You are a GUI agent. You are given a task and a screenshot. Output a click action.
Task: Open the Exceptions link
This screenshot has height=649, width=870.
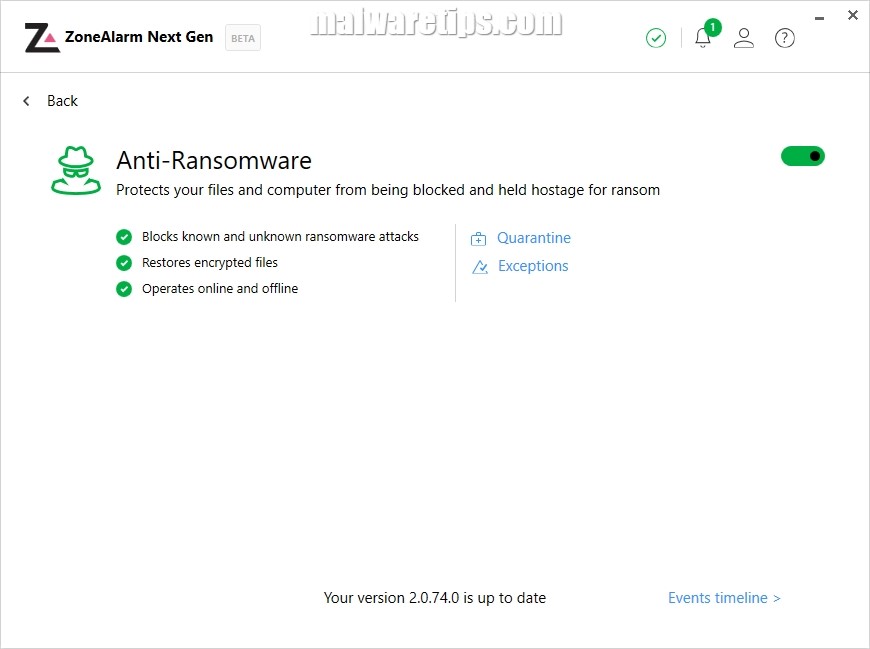pos(533,266)
